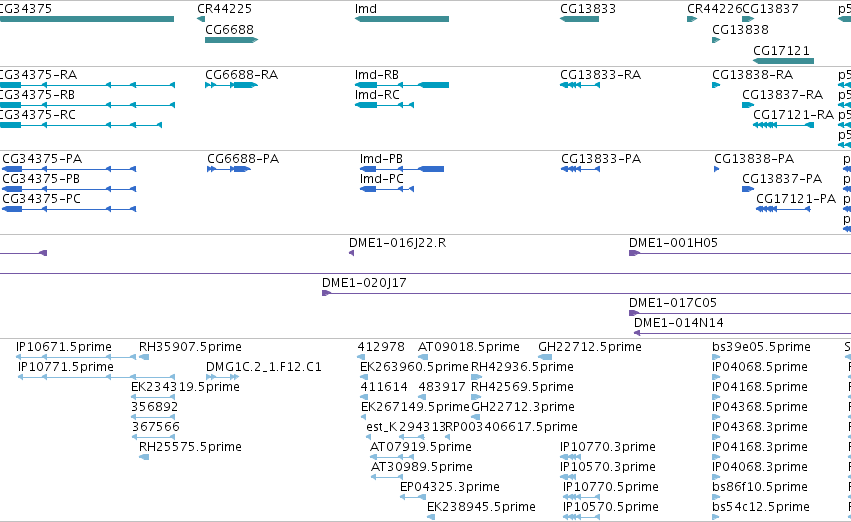This screenshot has width=851, height=522.
Task: Click the EK234319.5prime EST label
Action: [186, 386]
